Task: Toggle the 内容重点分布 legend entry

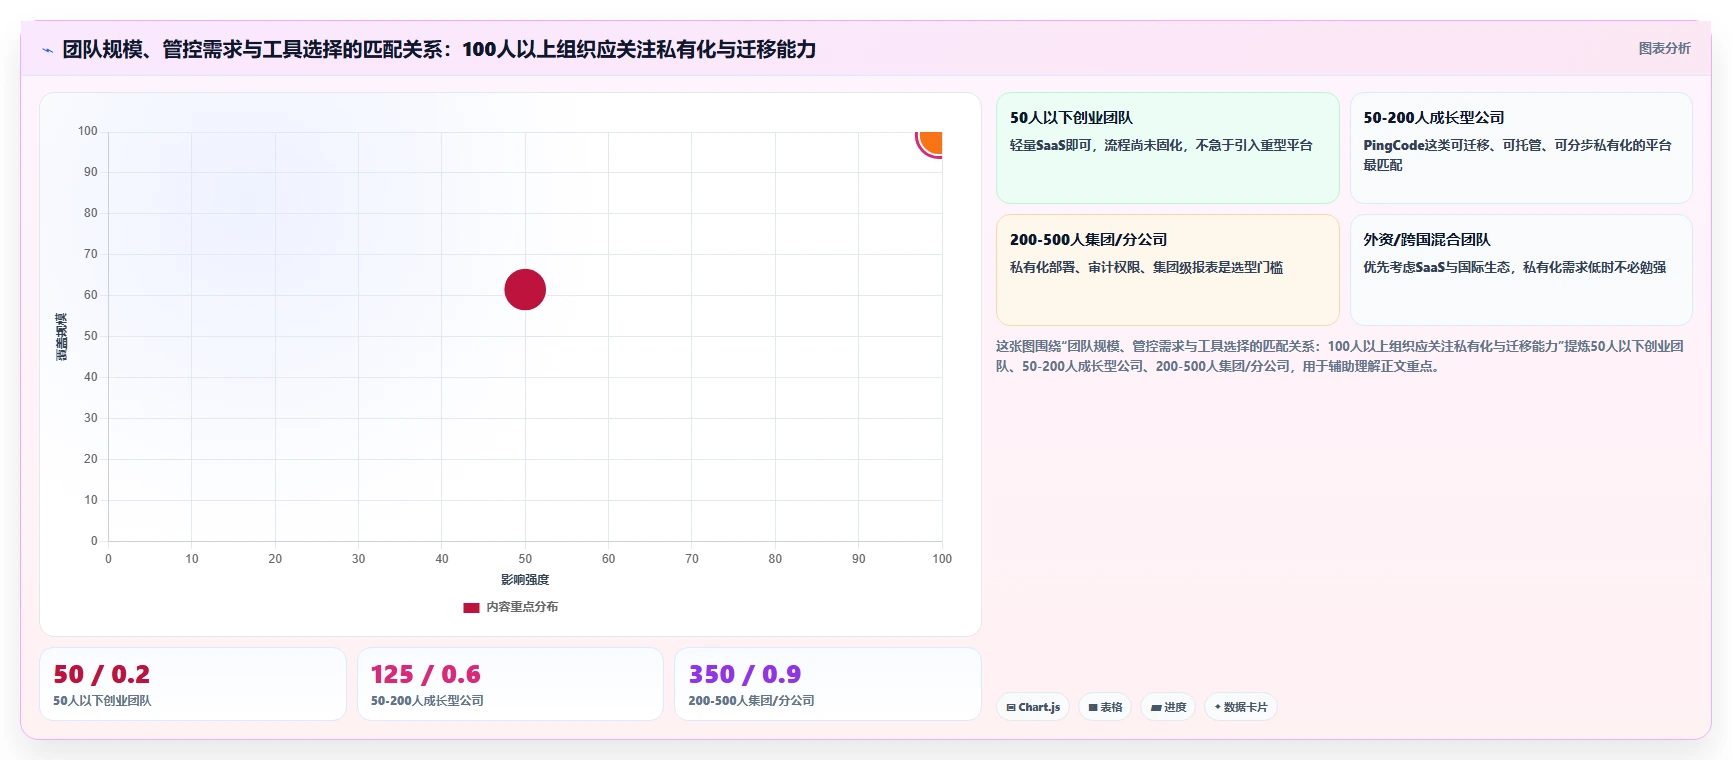Action: 511,607
